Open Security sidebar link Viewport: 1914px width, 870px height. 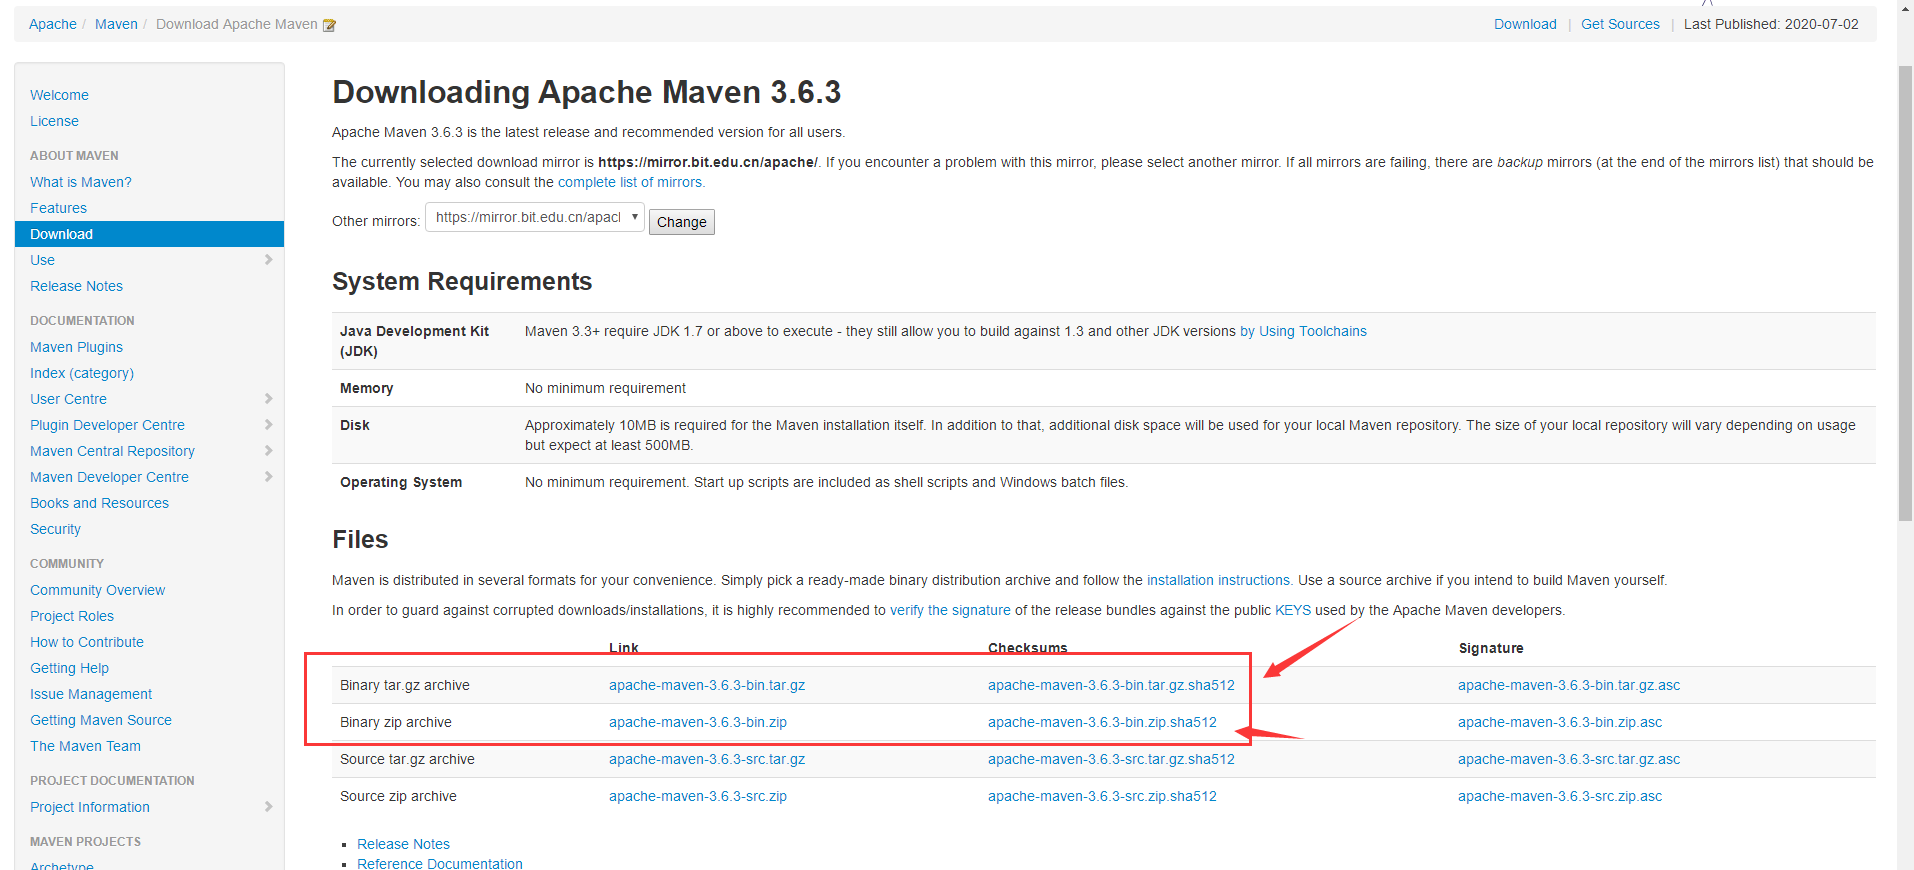55,529
